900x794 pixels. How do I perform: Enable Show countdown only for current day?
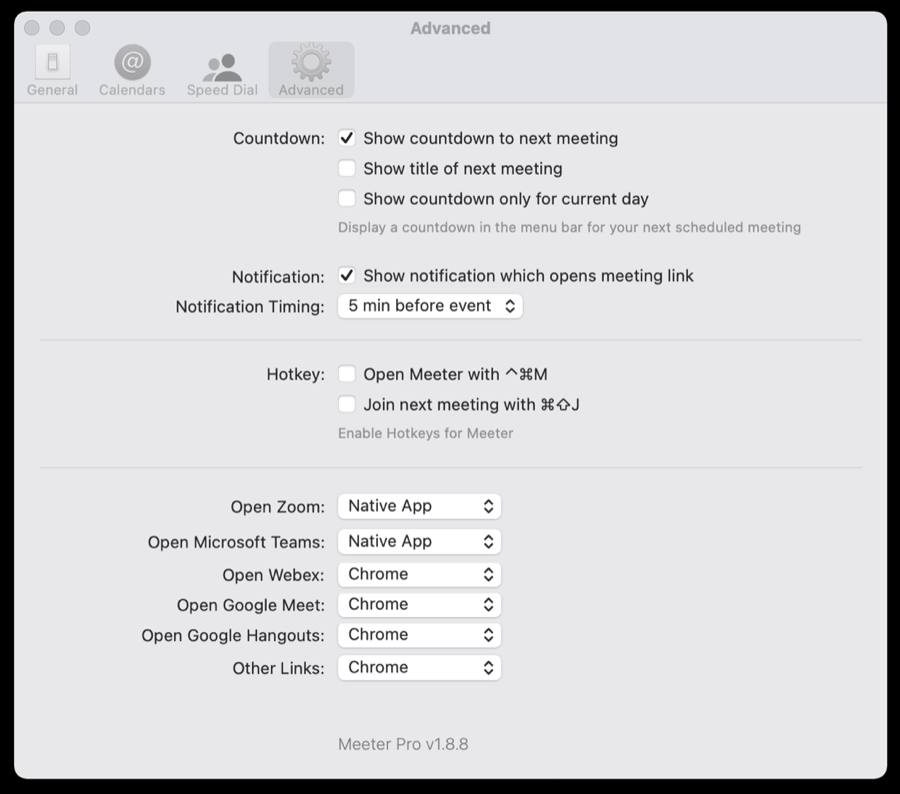[347, 198]
